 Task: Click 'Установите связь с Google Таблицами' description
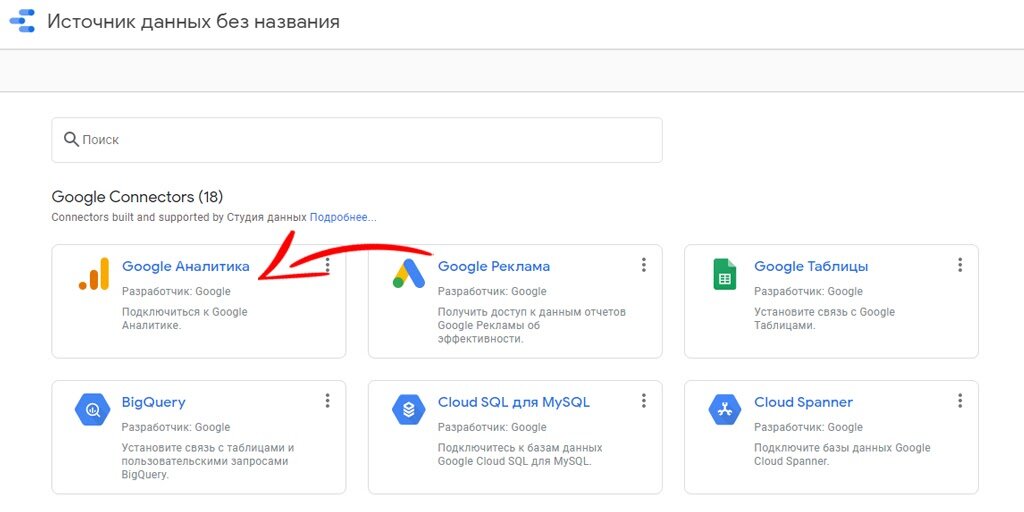(824, 318)
